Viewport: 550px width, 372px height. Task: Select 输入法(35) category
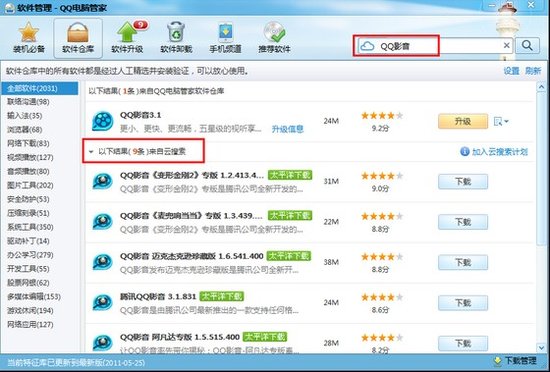(25, 116)
